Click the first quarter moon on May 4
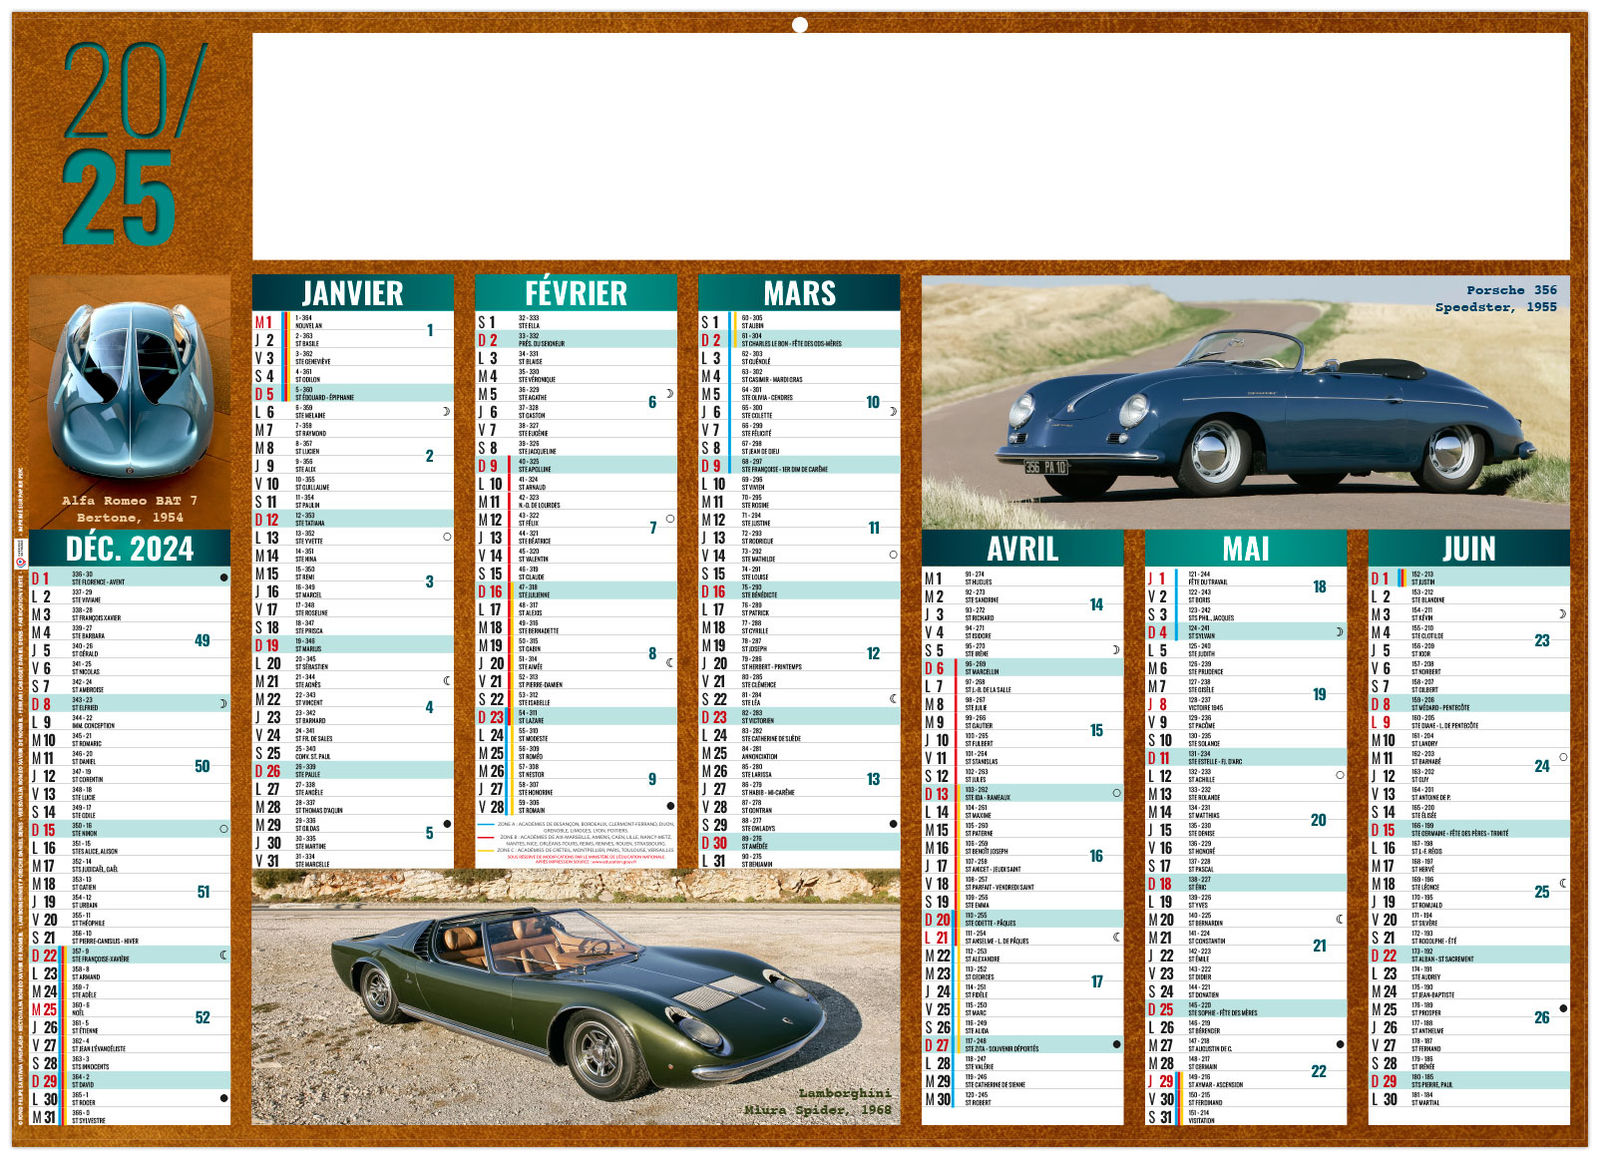The image size is (1600, 1160). coord(1340,632)
